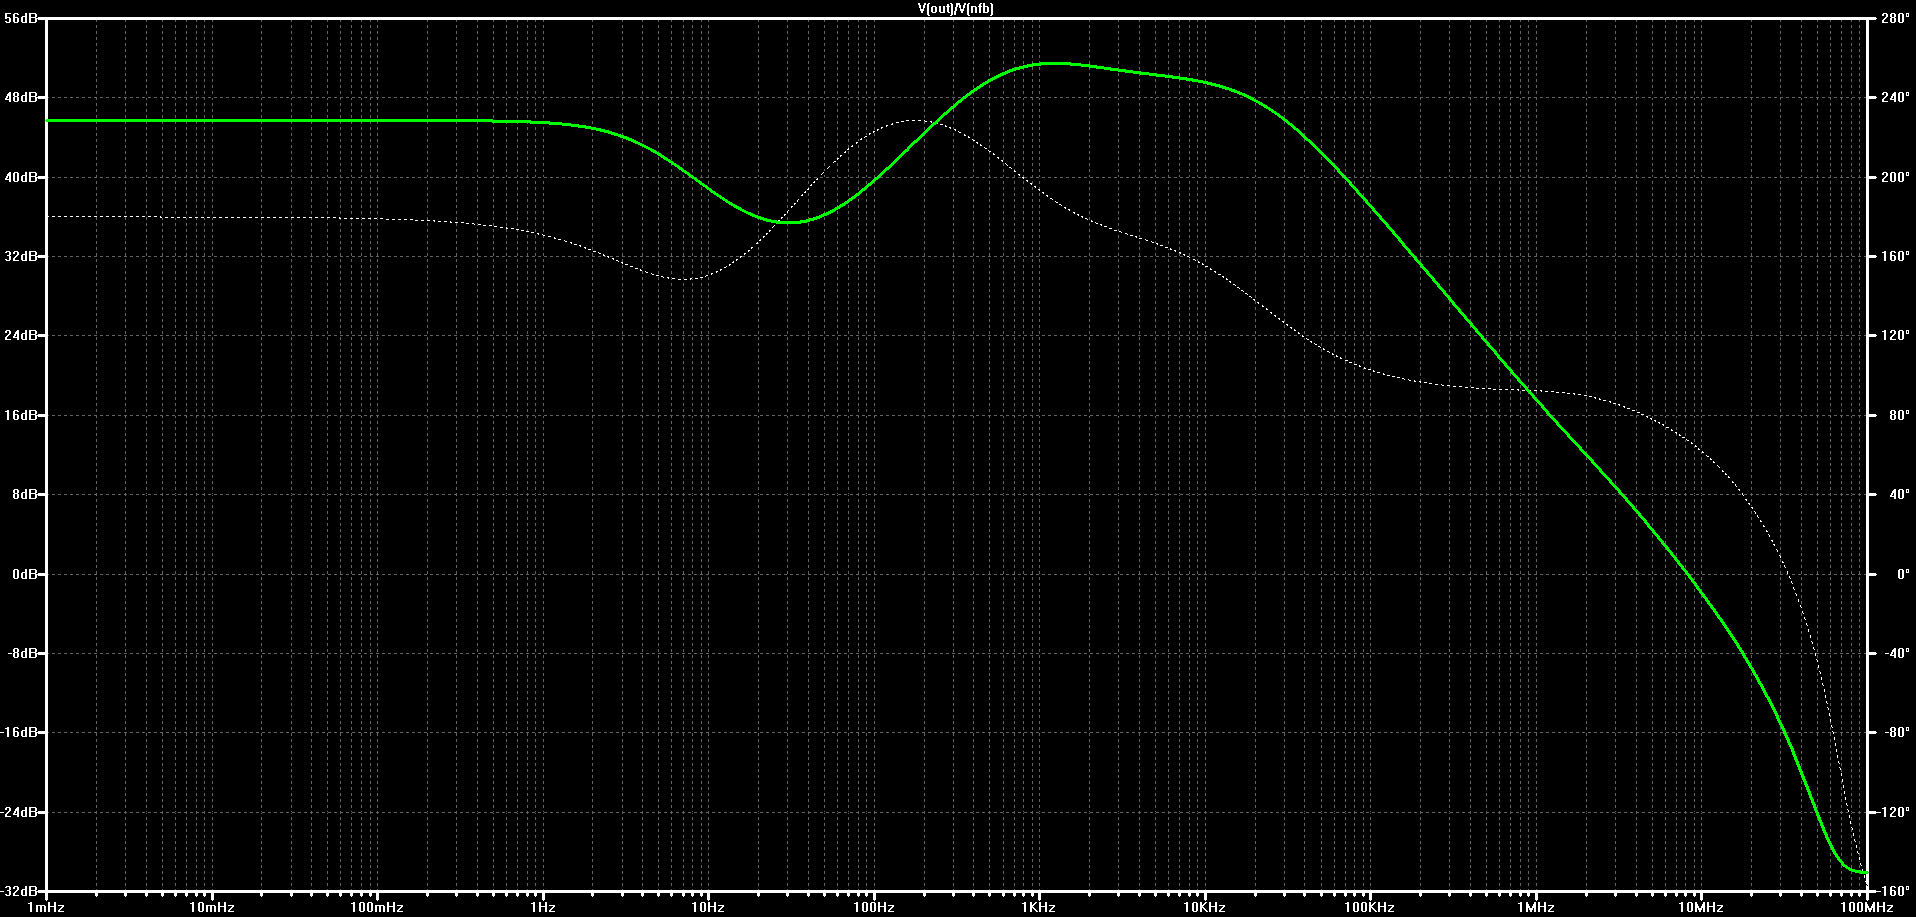Screen dimensions: 1916x917
Task: Click the 100KHz frequency axis label
Action: point(1369,908)
